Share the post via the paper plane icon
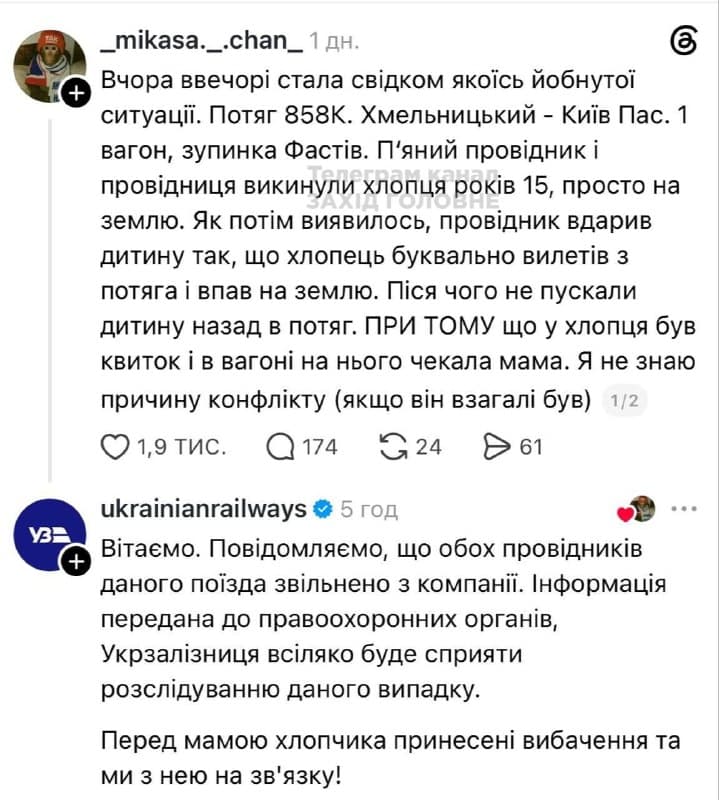The height and width of the screenshot is (800, 719). (x=497, y=447)
